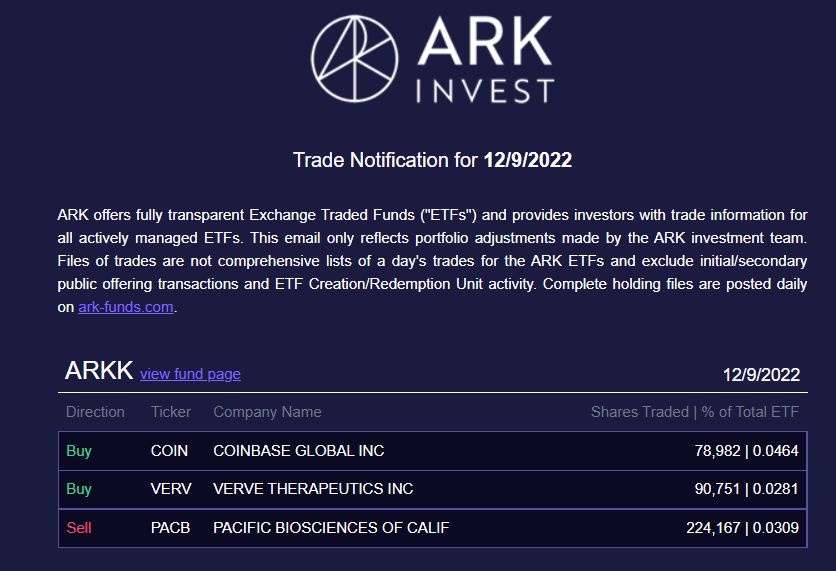Click the Buy label in VERV row

coord(79,489)
